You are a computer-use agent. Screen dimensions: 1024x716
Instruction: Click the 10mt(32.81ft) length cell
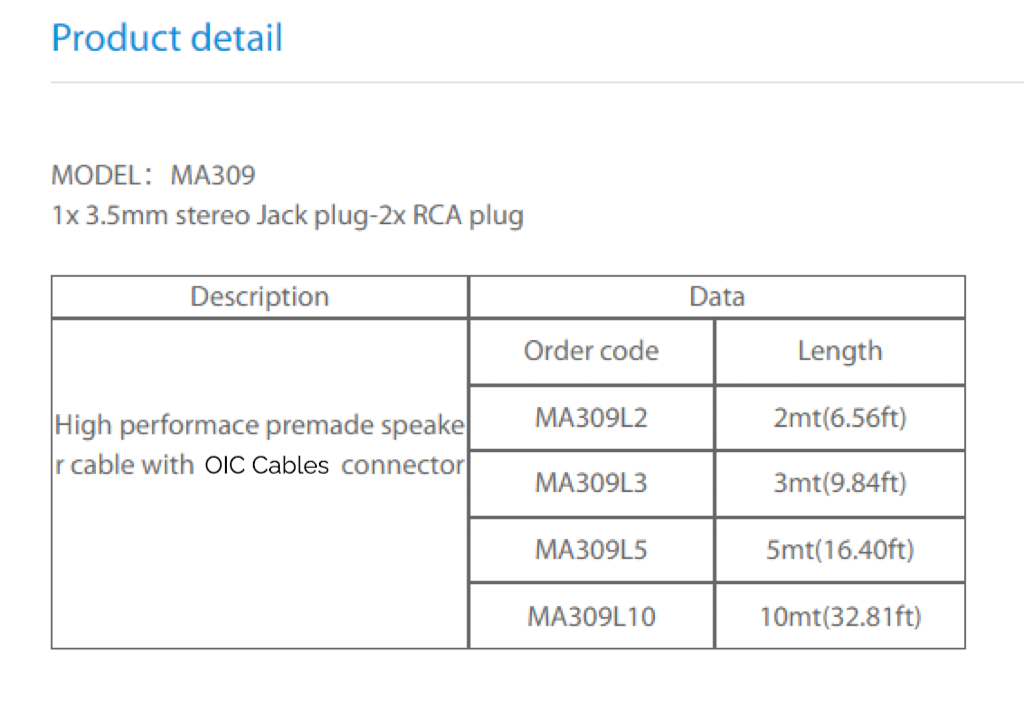[839, 616]
